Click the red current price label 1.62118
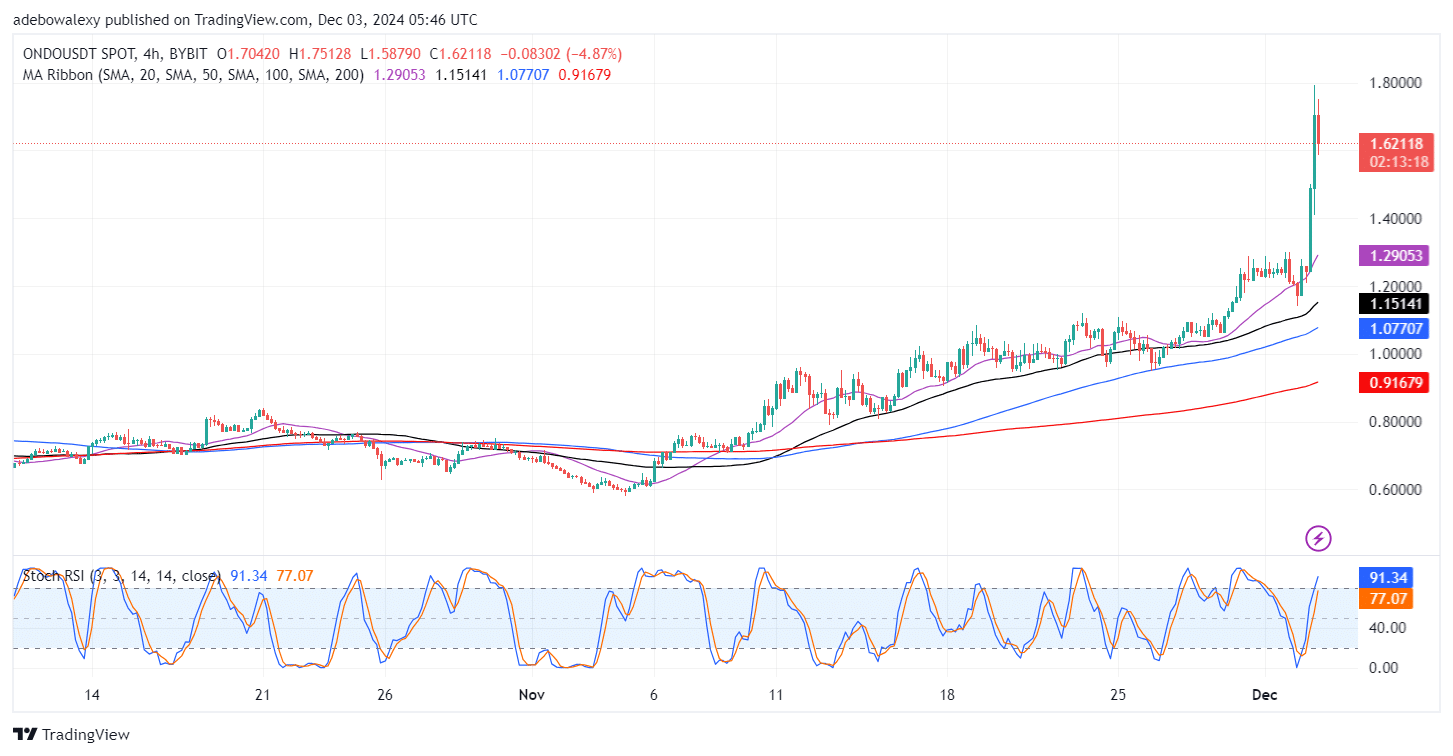Viewport: 1453px width, 756px height. click(x=1398, y=143)
